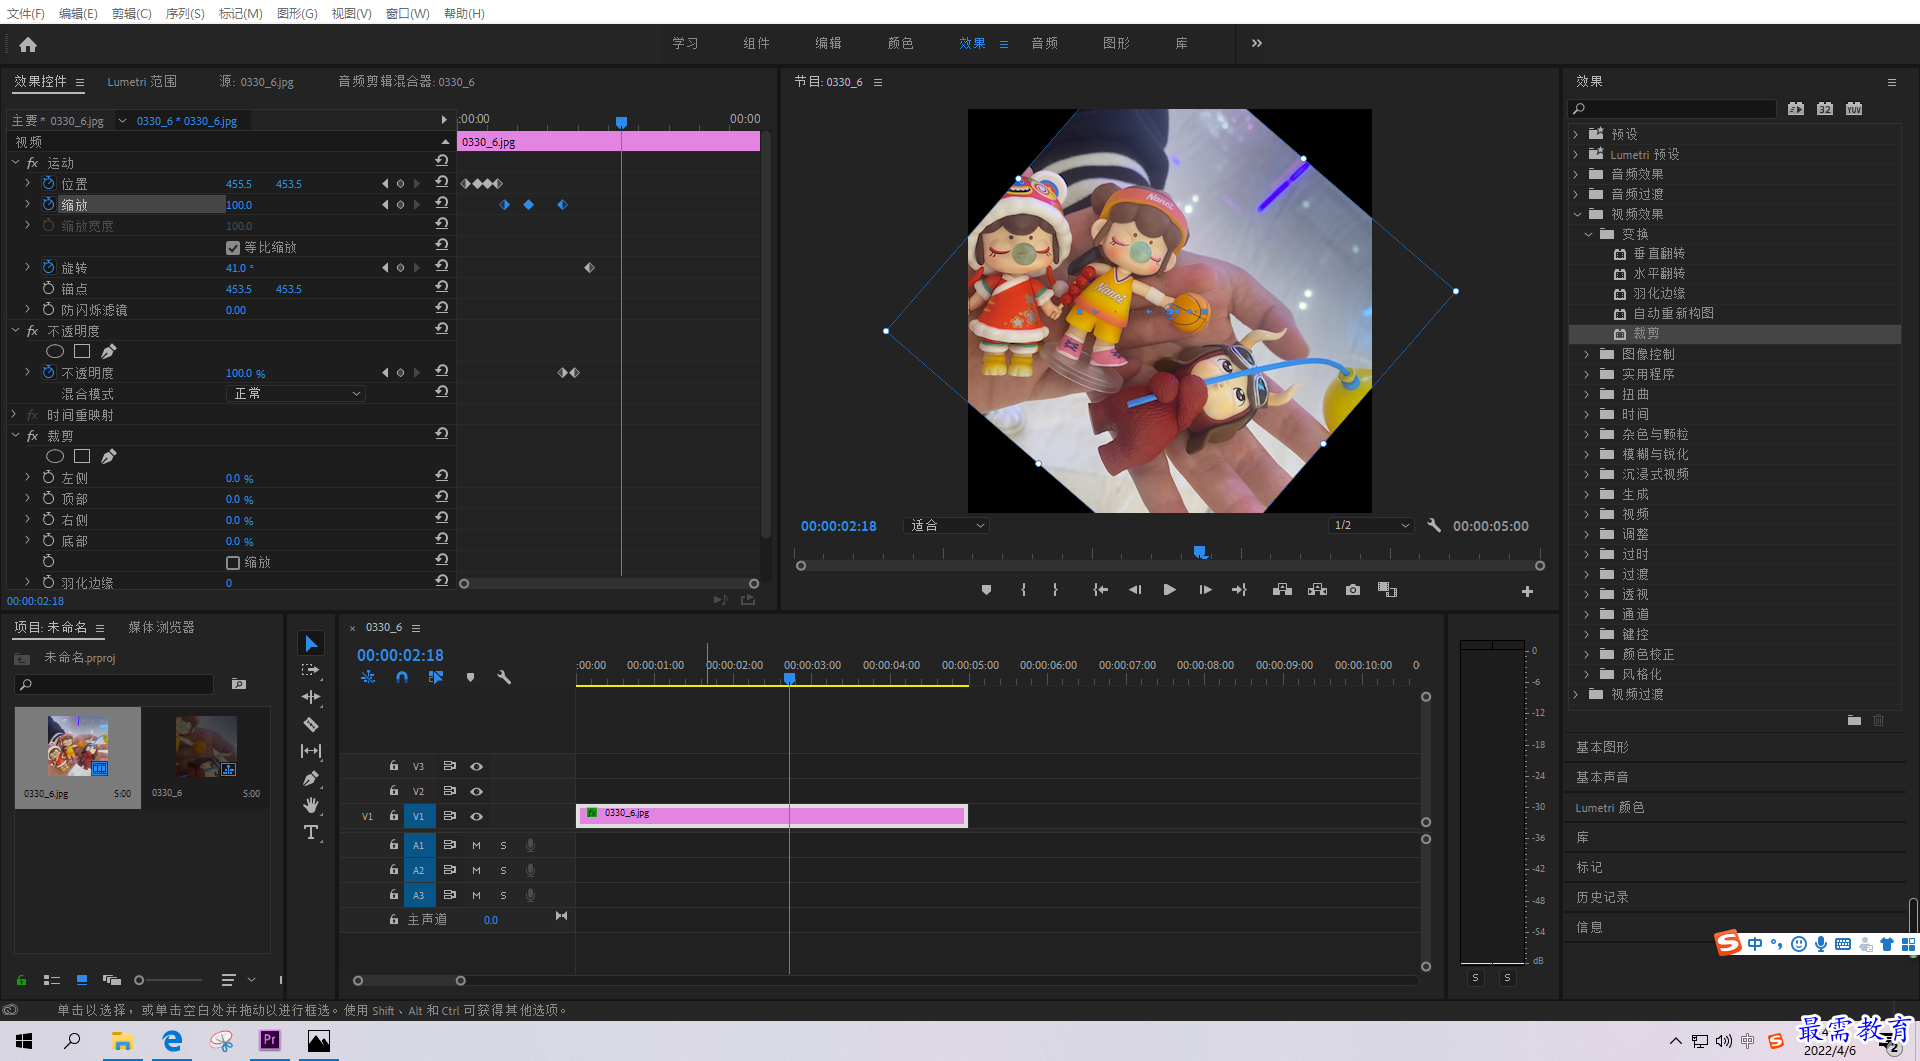Open the 文件(F) menu

(26, 13)
